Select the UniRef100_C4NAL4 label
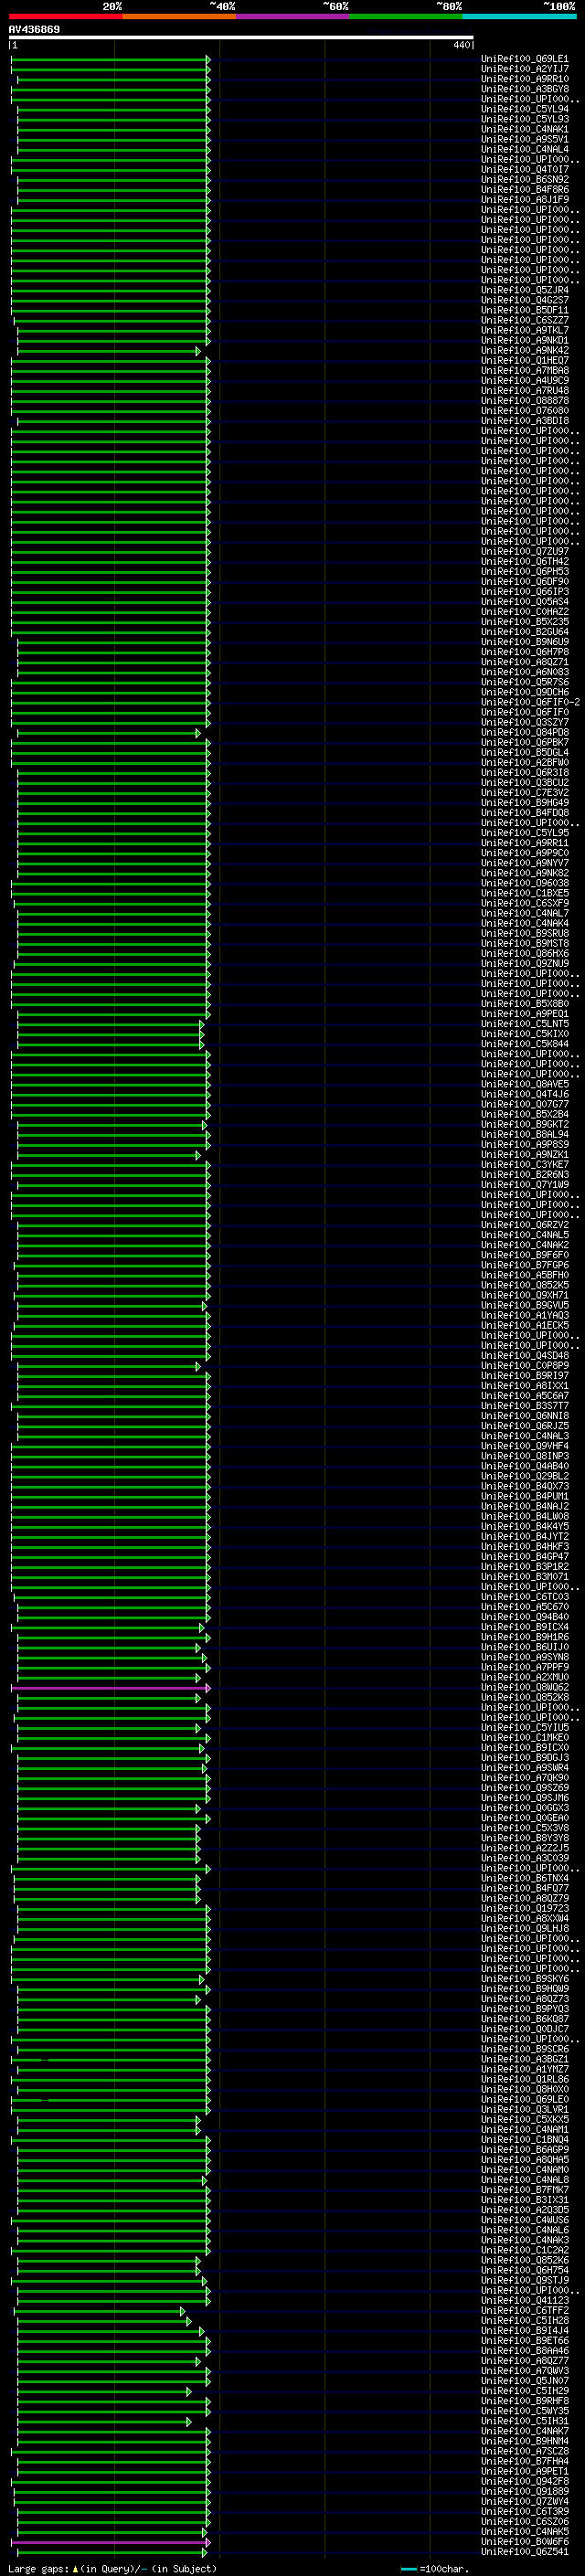The height and width of the screenshot is (2576, 585). click(524, 149)
